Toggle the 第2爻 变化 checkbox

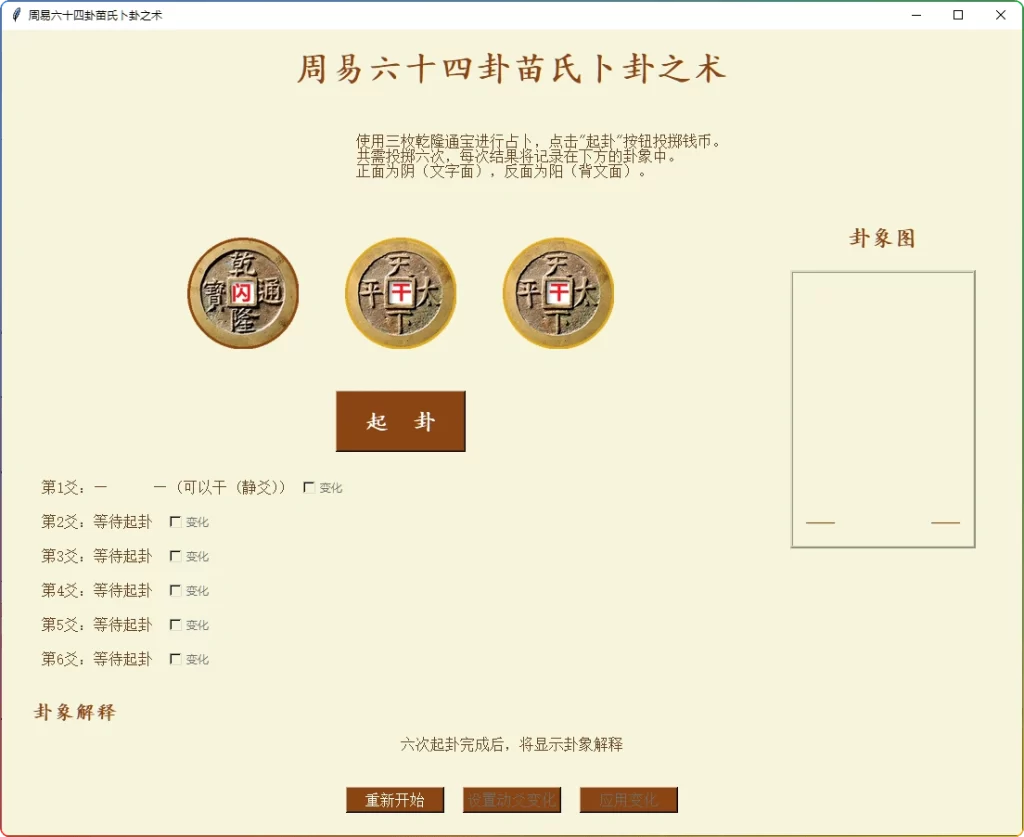176,521
